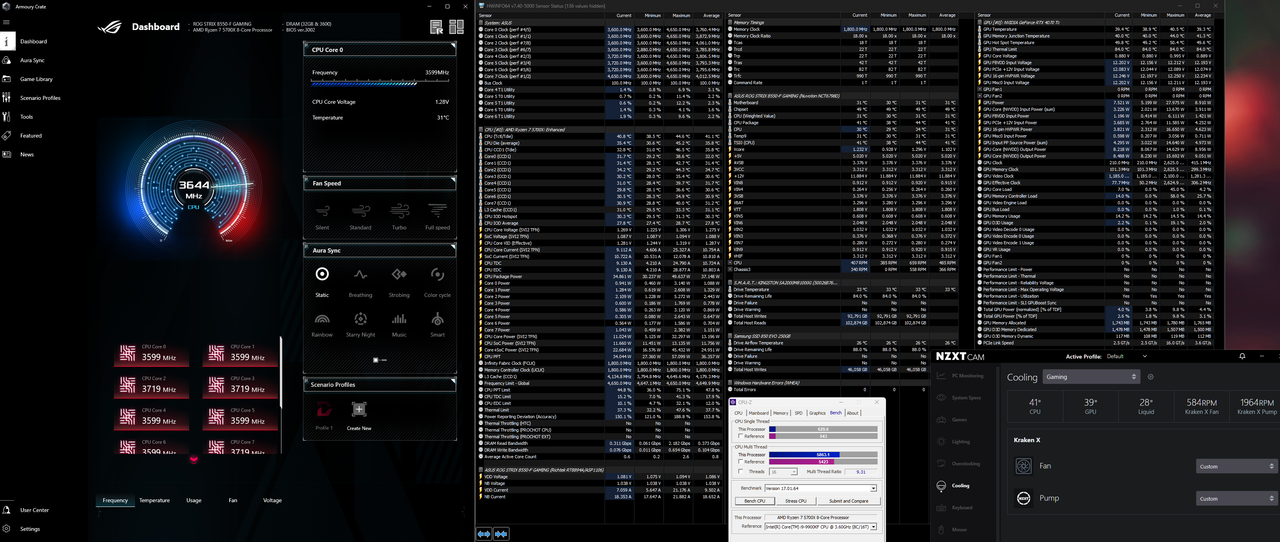Open Dashboard in Armoury Crate sidebar
This screenshot has width=1280, height=542.
click(x=33, y=41)
